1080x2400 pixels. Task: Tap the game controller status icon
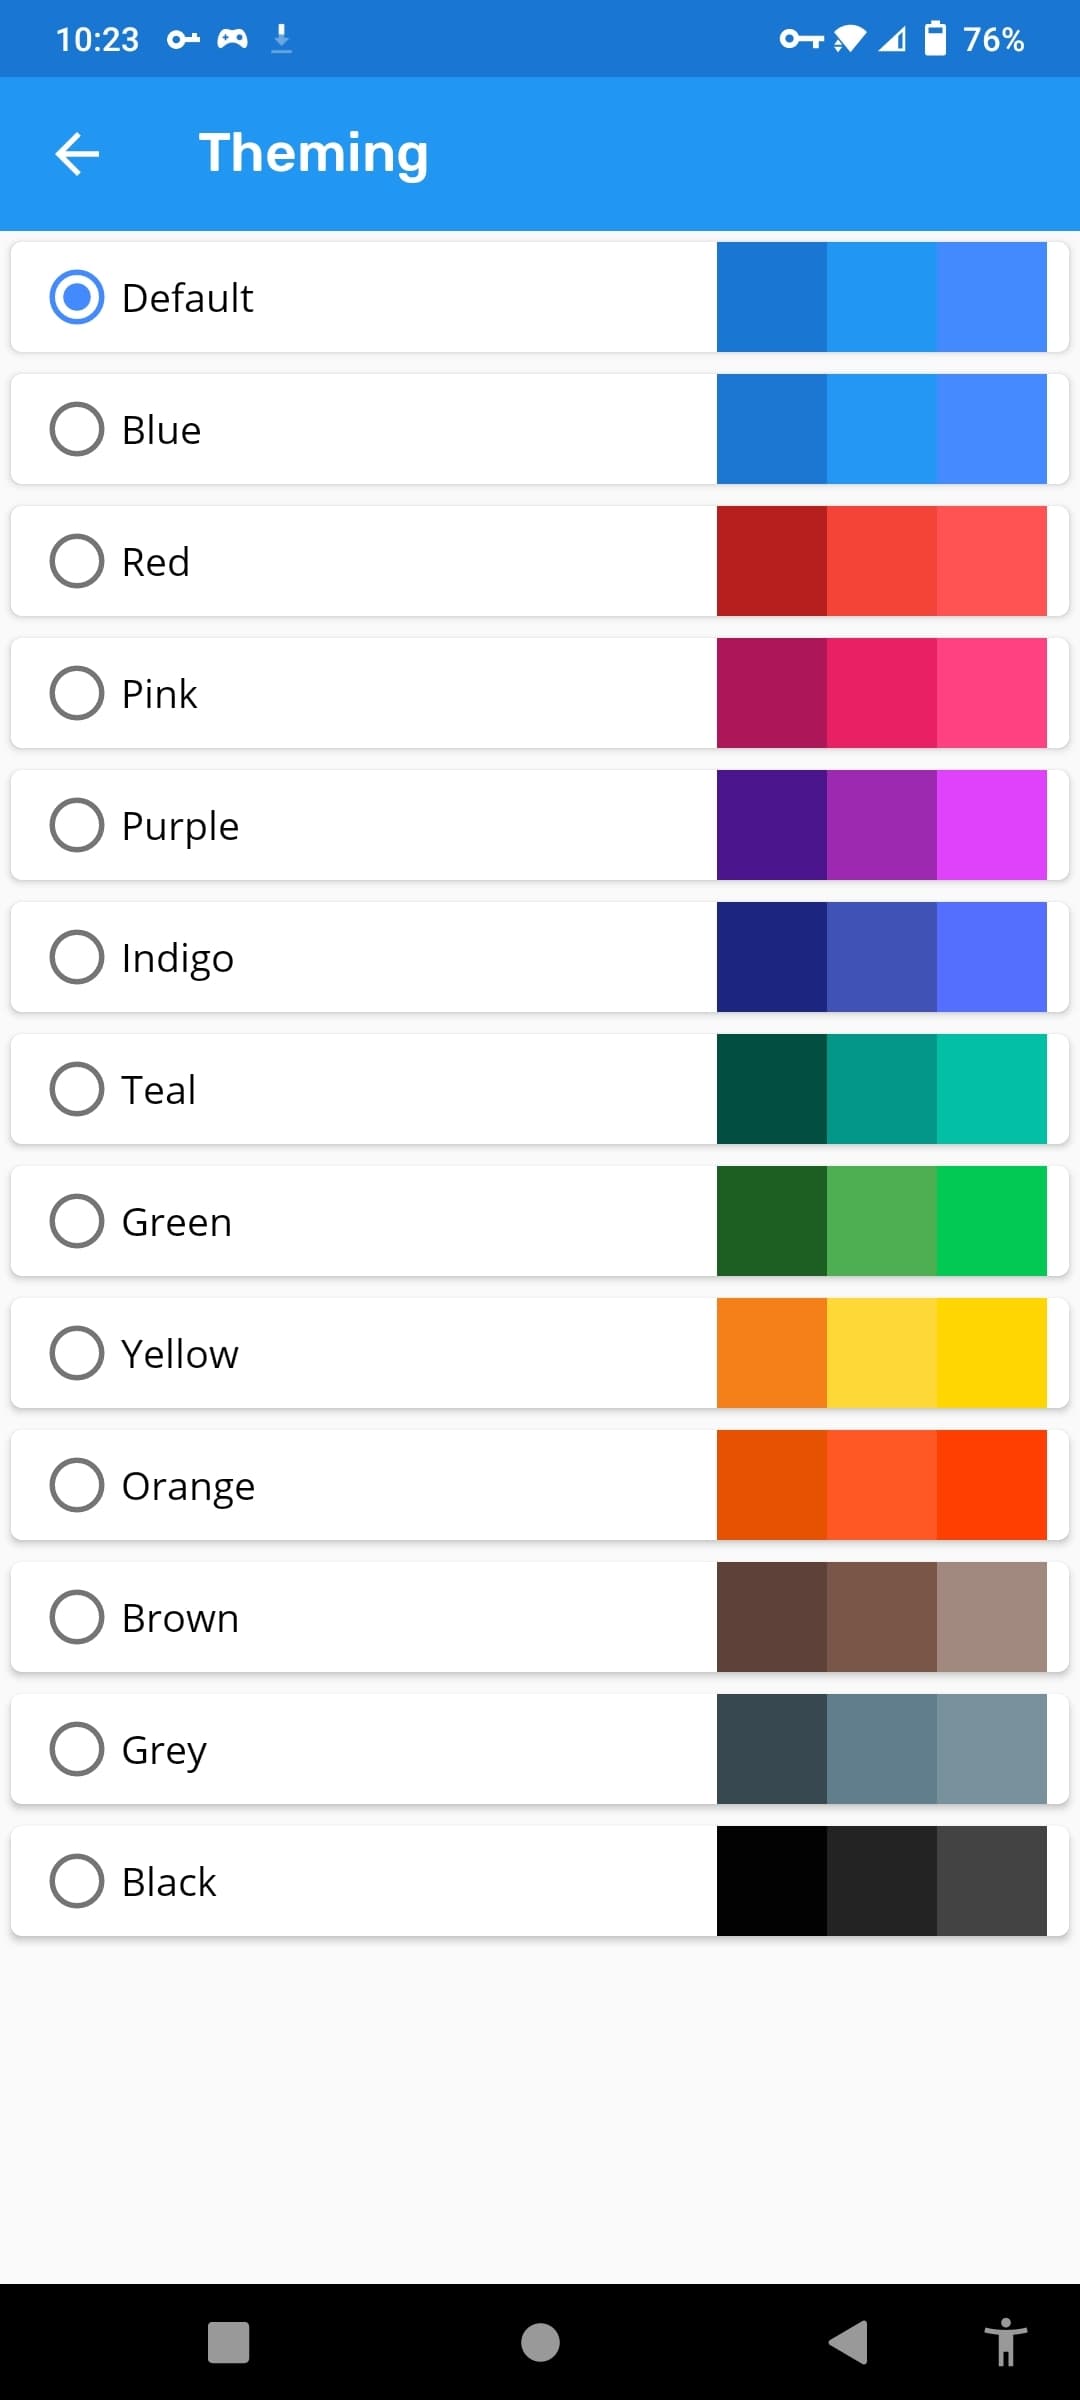[x=232, y=39]
